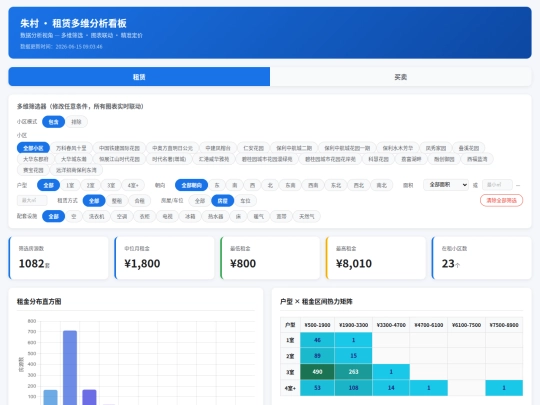Filter orientation by 东北
The height and width of the screenshot is (405, 540).
pyautogui.click(x=336, y=185)
